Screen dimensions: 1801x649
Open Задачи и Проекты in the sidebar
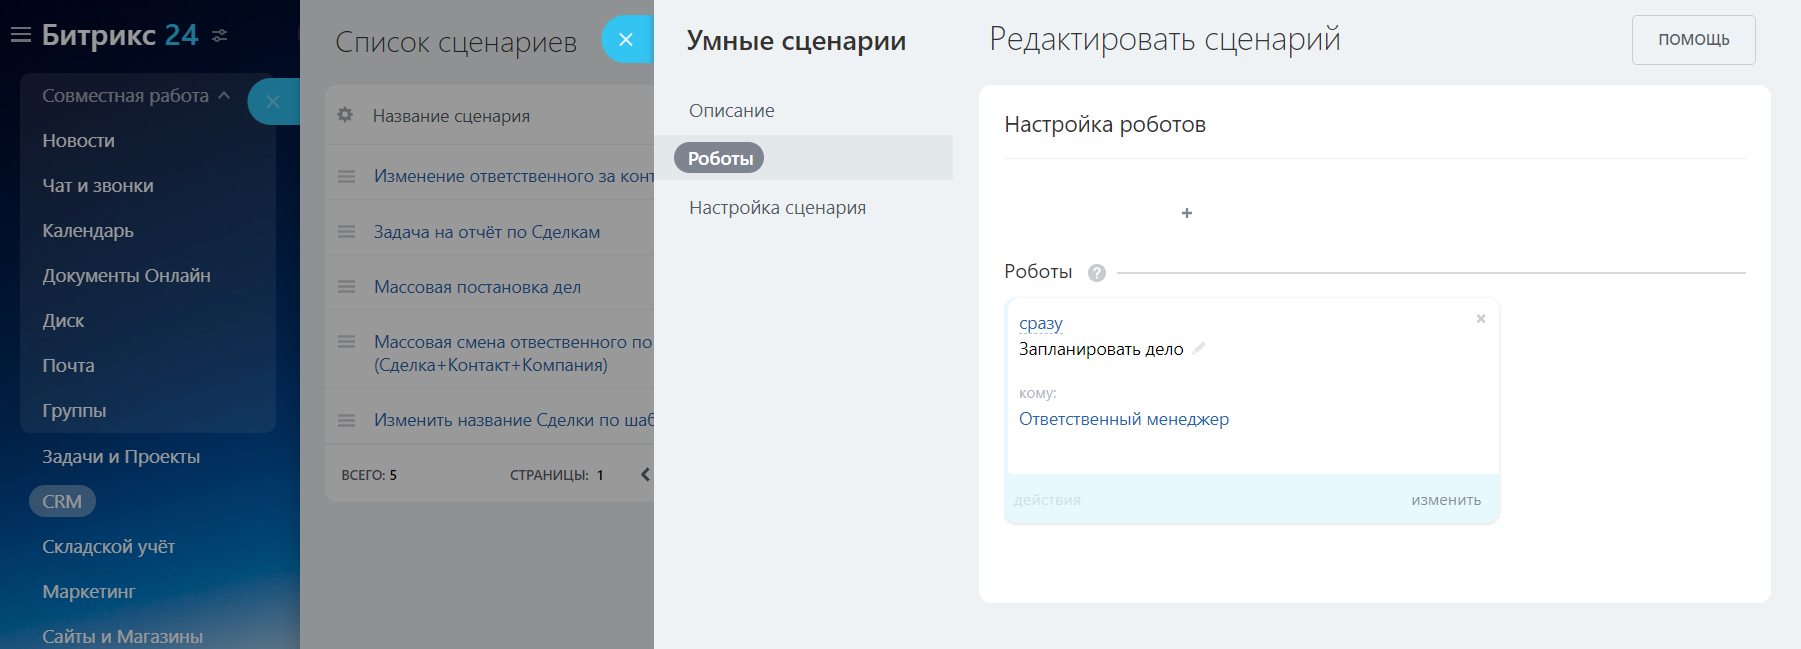point(121,457)
